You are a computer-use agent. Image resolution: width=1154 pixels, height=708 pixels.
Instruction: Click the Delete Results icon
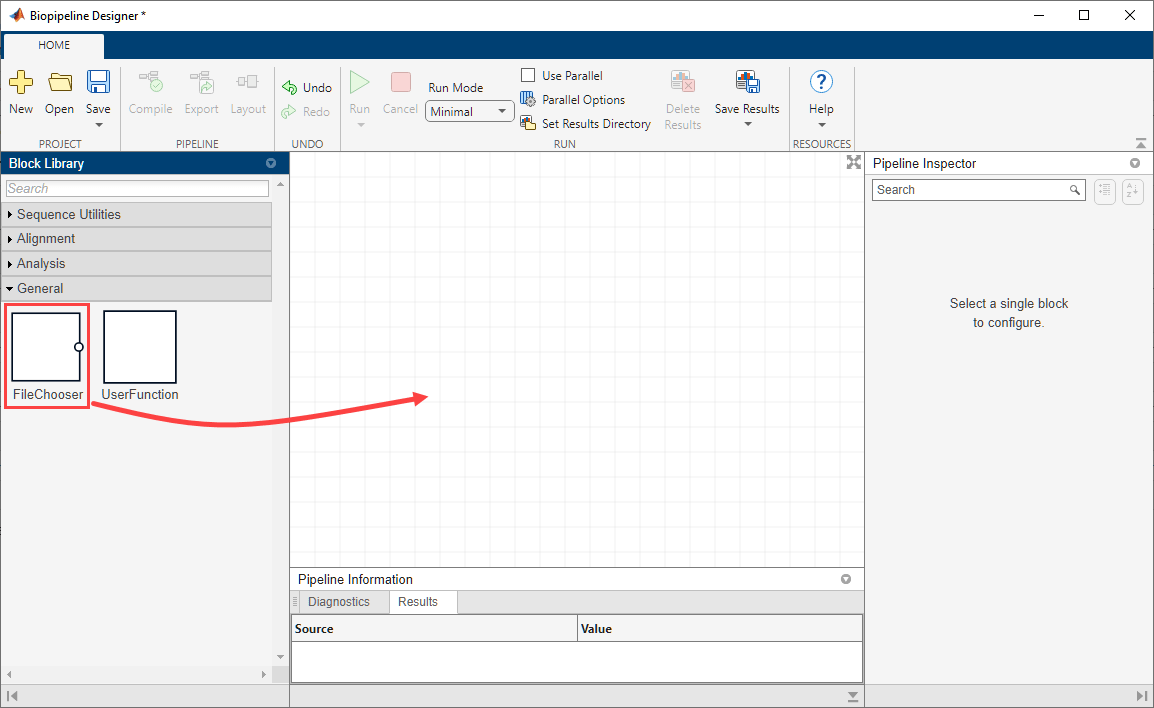coord(683,82)
